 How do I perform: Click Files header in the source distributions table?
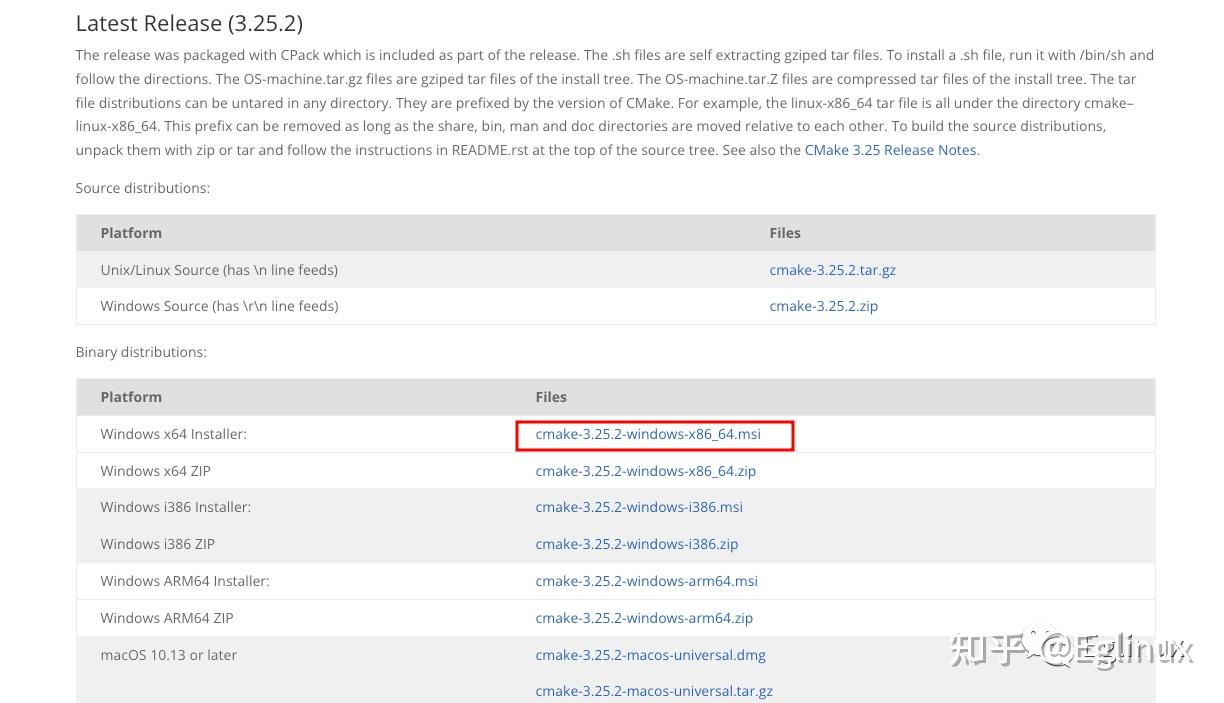(x=785, y=233)
